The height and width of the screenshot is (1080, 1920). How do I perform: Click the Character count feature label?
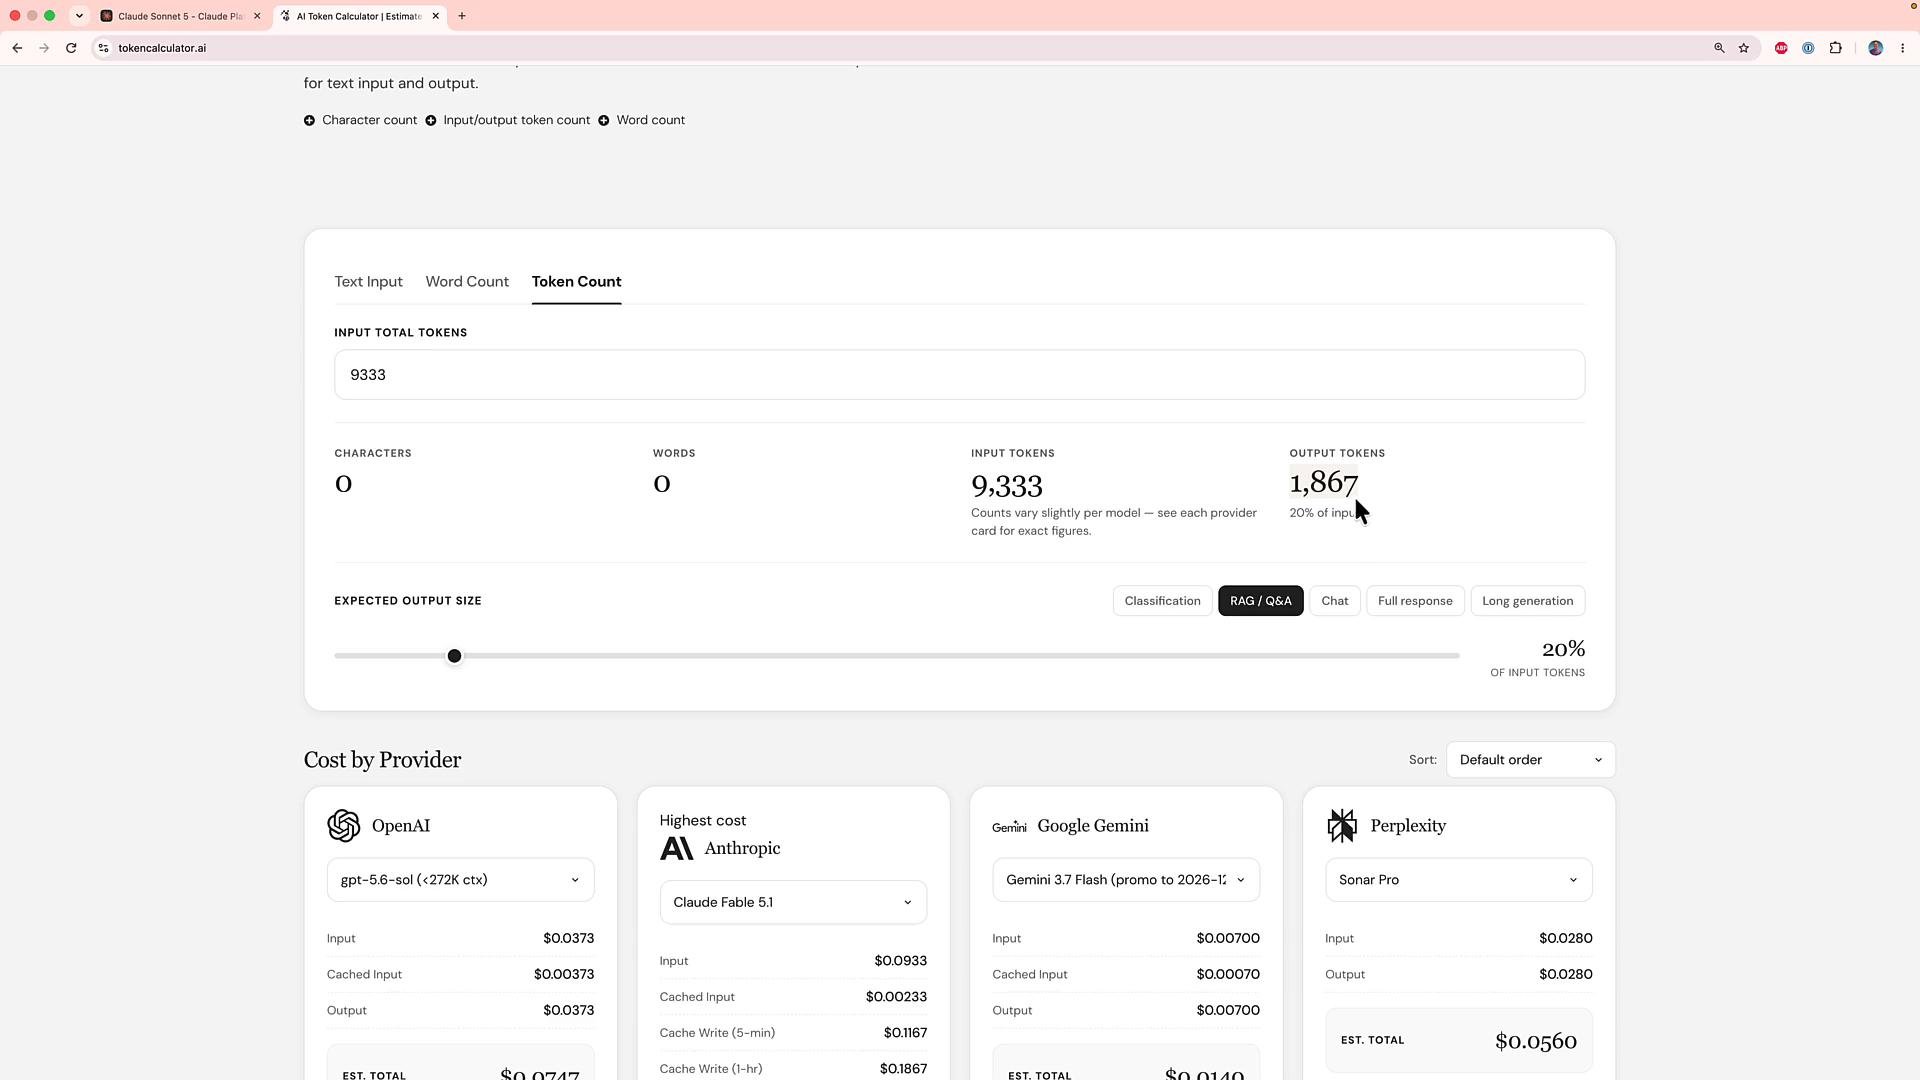369,120
